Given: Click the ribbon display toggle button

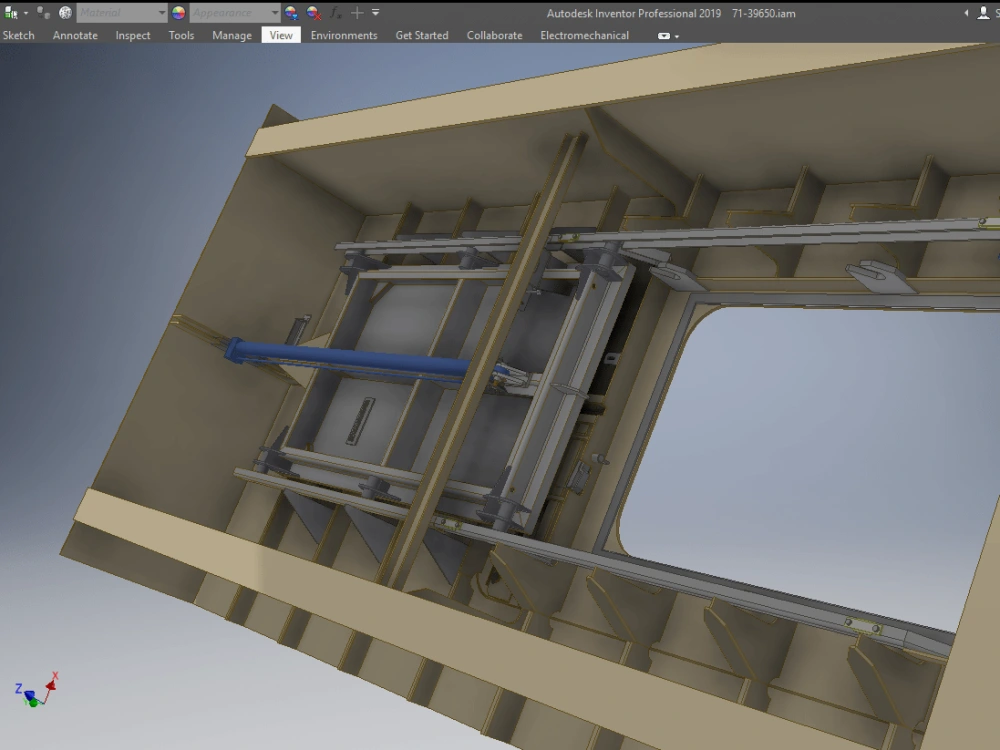Looking at the screenshot, I should [x=663, y=35].
